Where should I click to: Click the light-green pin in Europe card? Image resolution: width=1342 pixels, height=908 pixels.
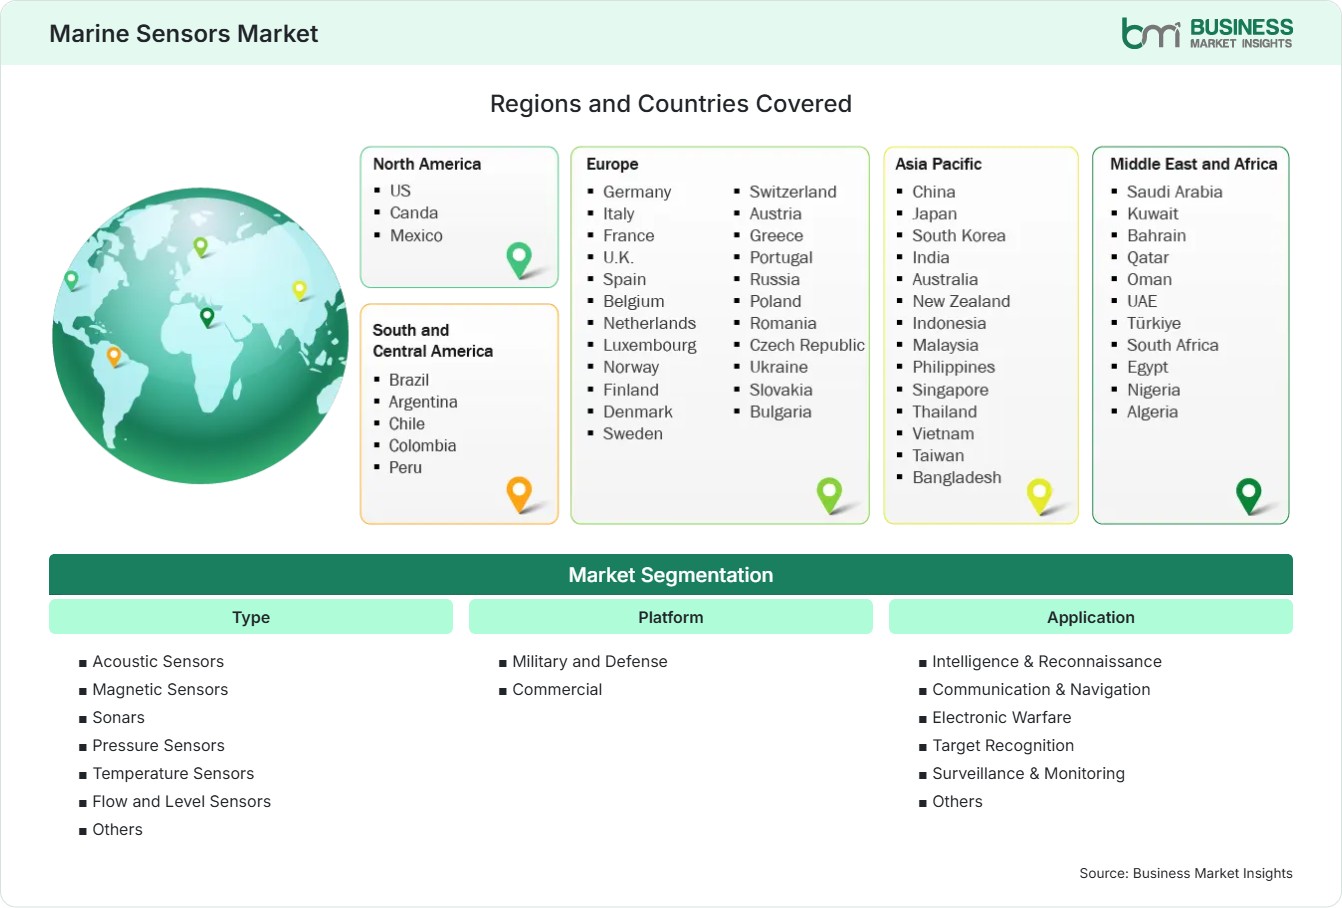[x=829, y=494]
